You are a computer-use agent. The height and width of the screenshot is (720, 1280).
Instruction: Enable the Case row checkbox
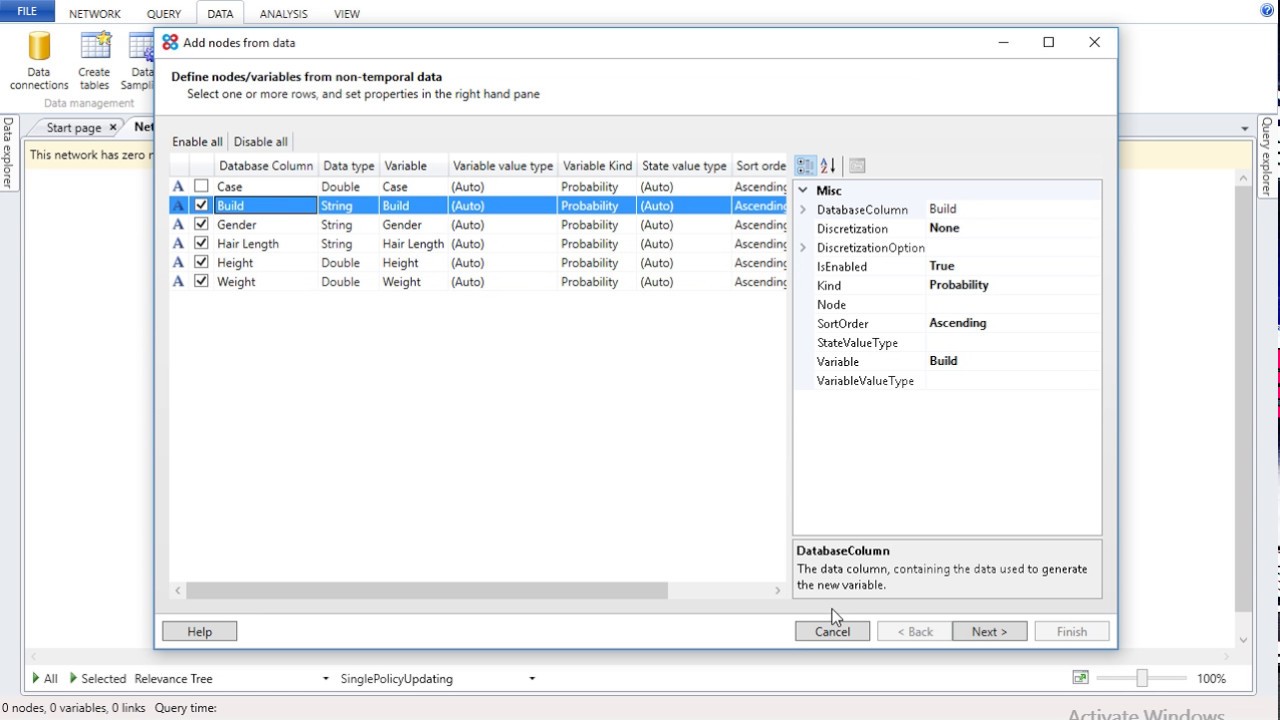(x=201, y=187)
